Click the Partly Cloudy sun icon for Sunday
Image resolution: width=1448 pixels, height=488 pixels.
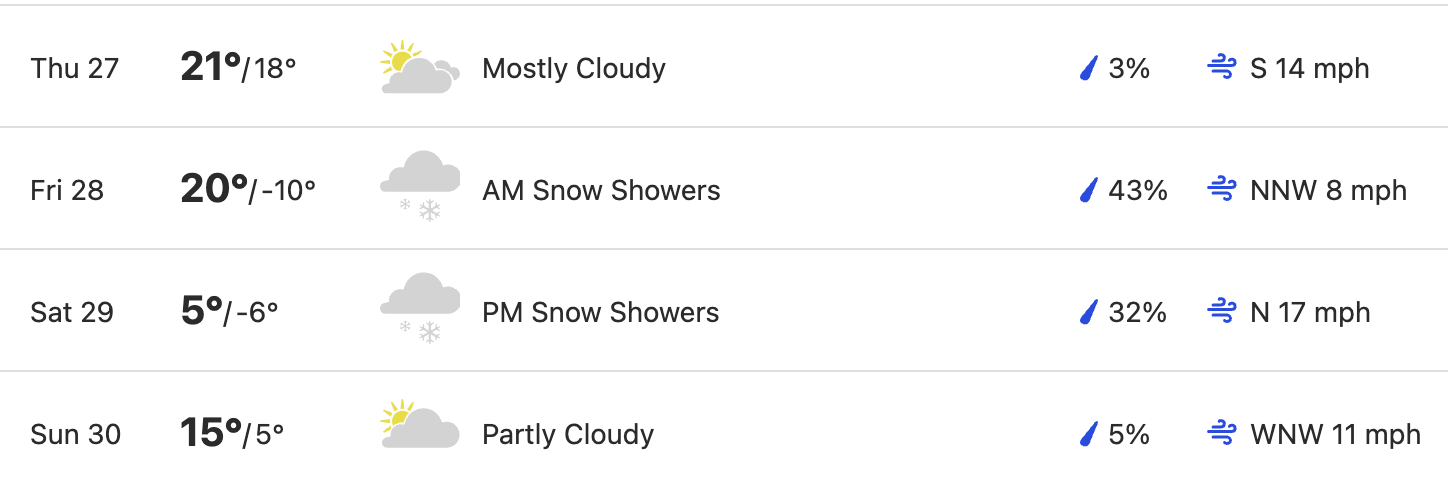point(420,425)
